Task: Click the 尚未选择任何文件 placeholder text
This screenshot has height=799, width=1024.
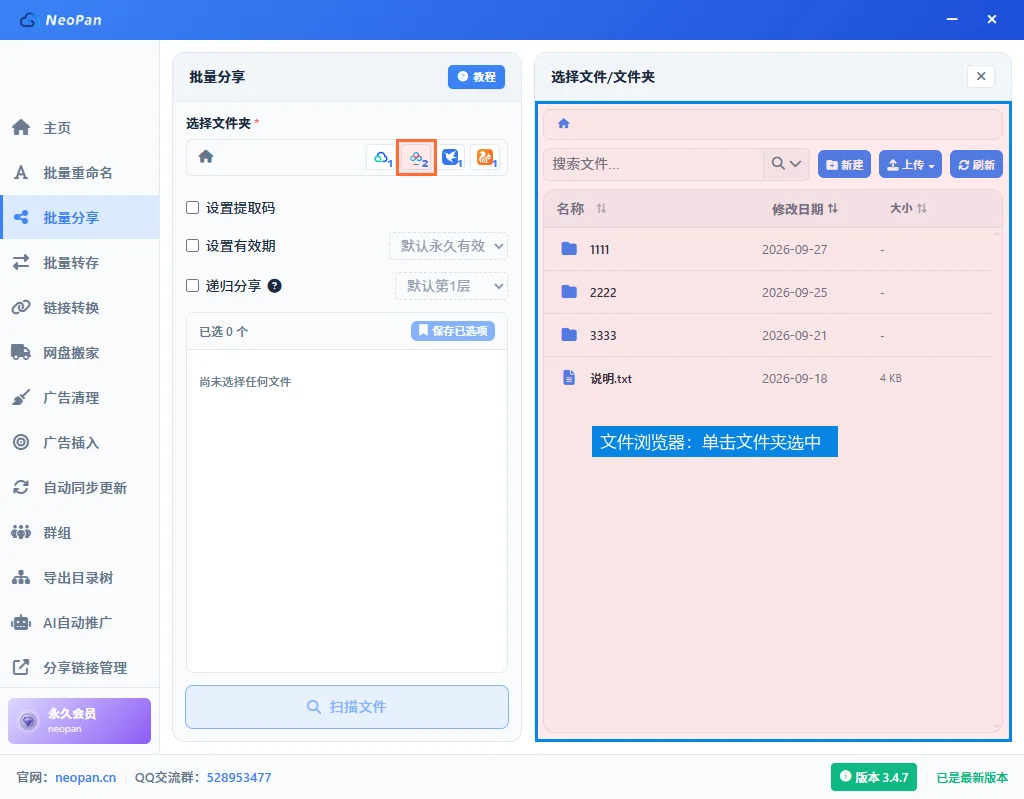Action: pos(245,382)
